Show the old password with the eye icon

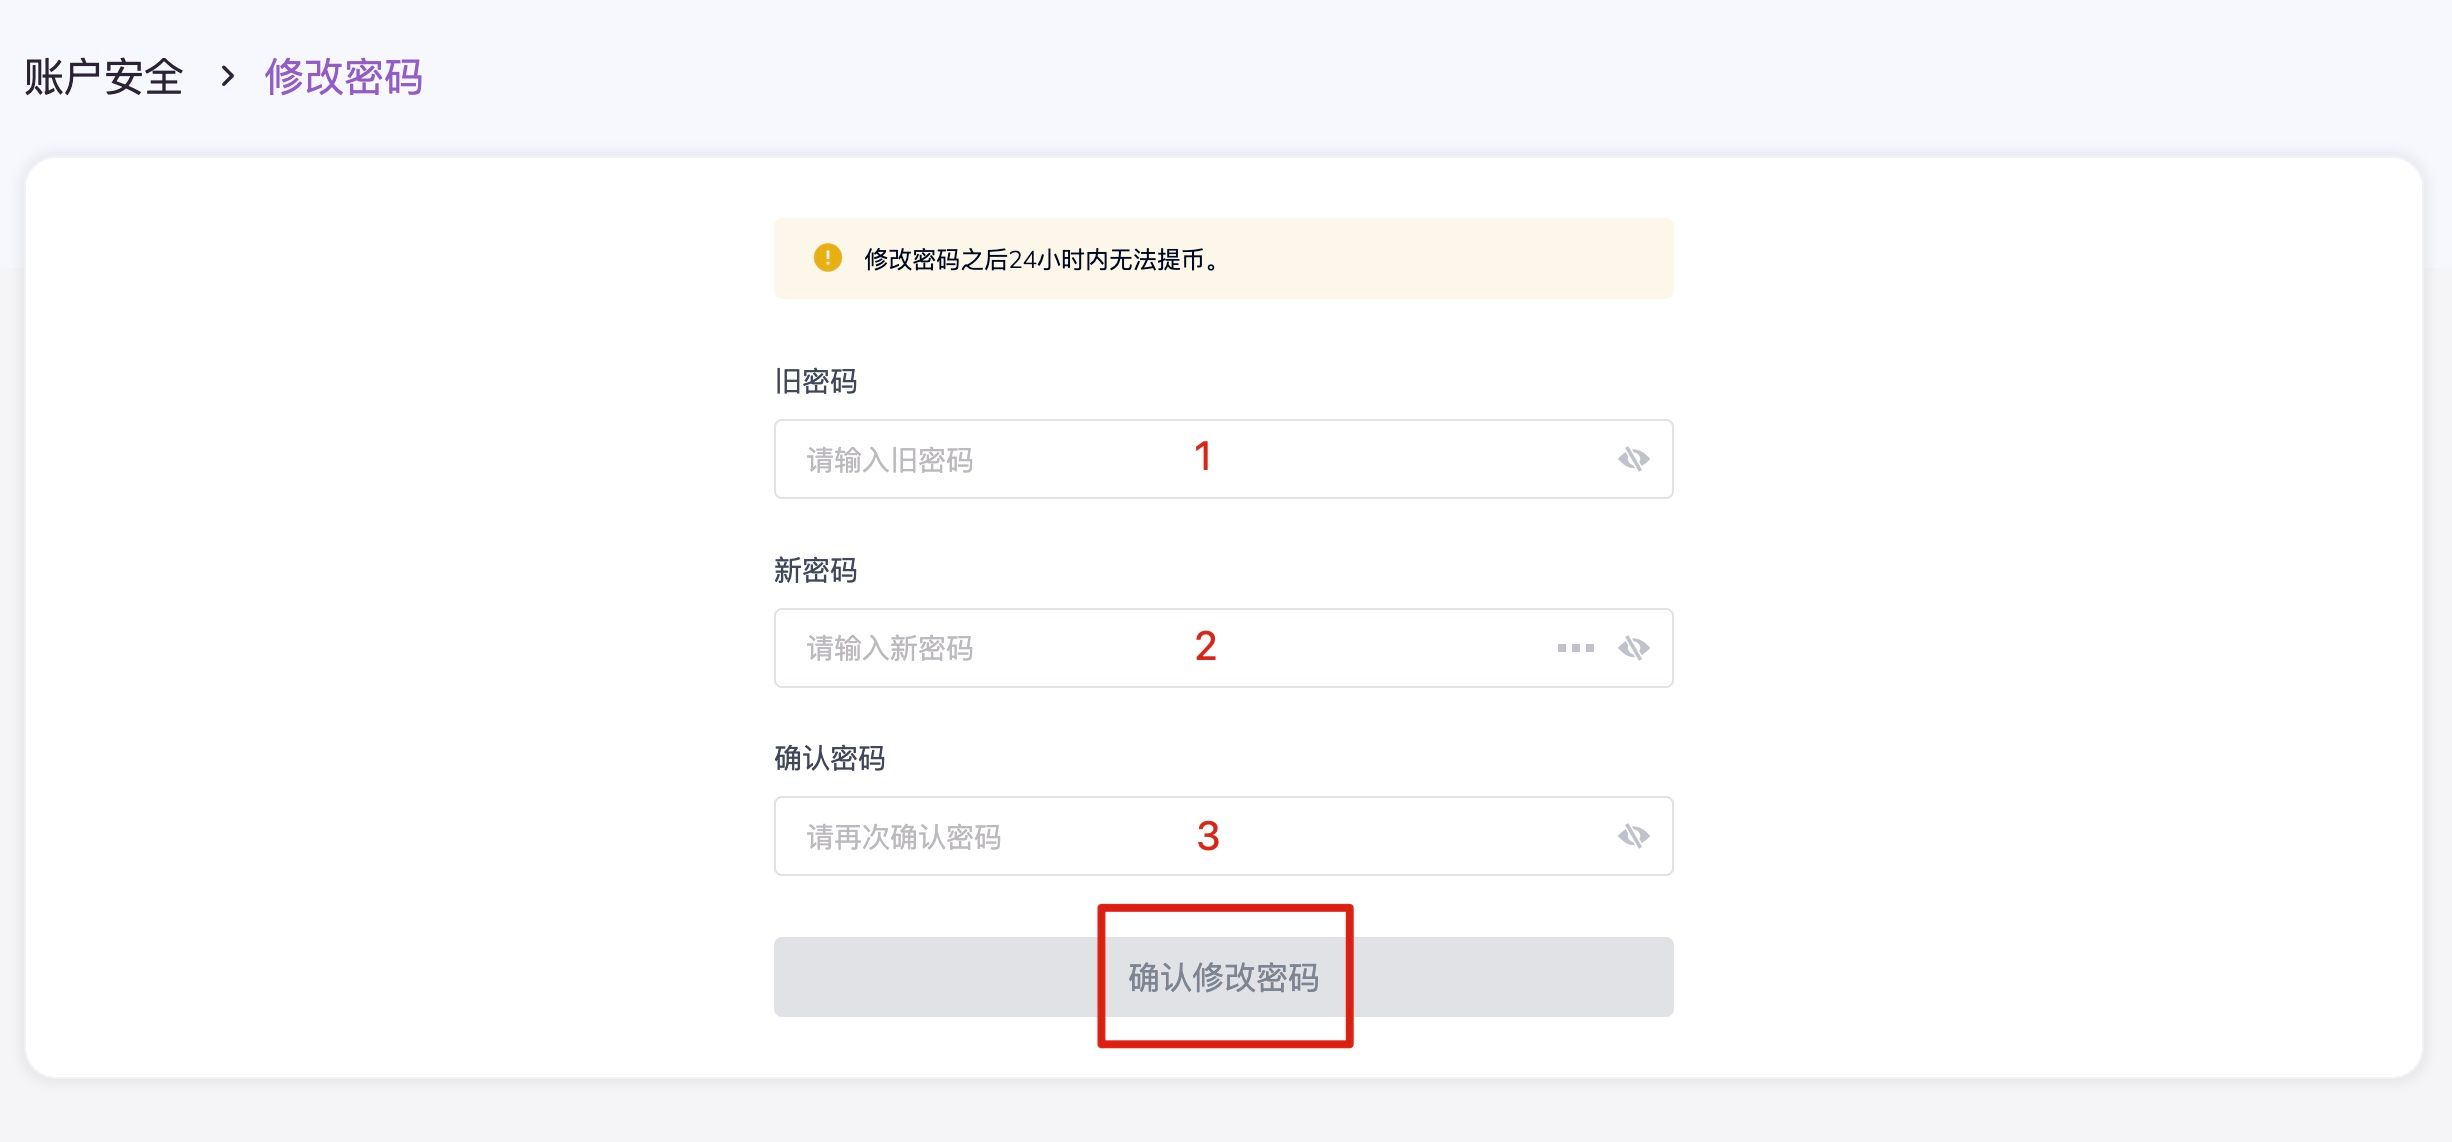(1633, 459)
